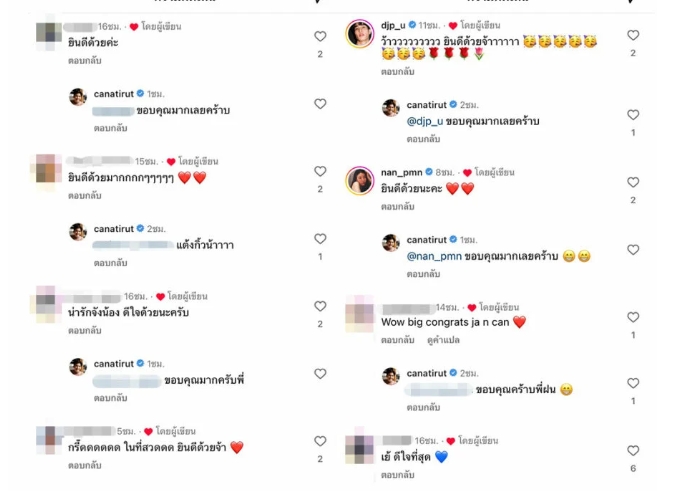Open canatirut username in ขอบคุณคร้าบพี่ฝน reply
Screen dimensions: 678x491
426,373
